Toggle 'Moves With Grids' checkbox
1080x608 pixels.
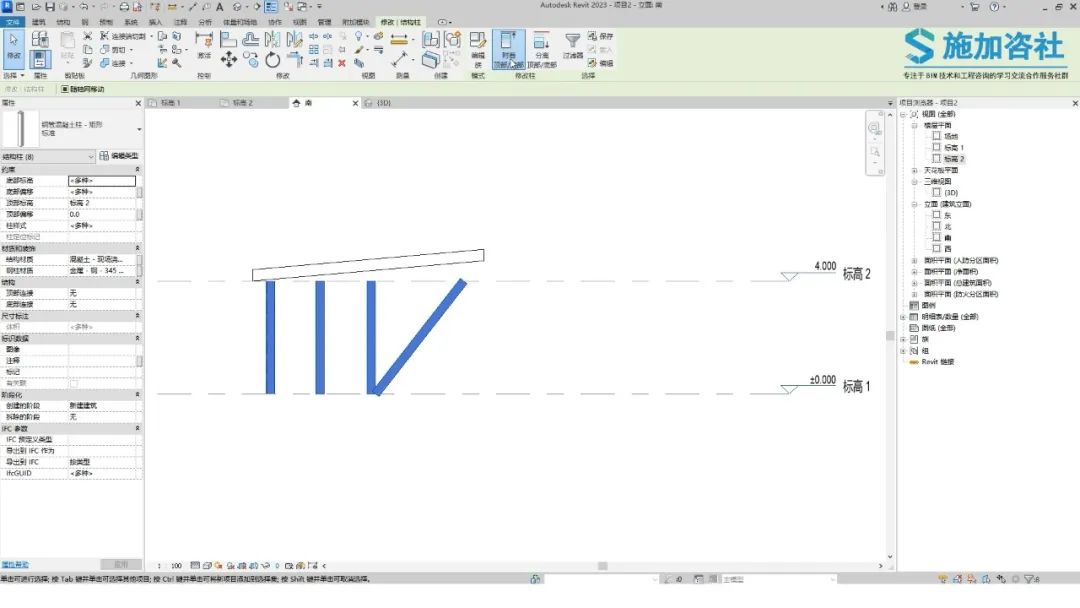(65, 89)
